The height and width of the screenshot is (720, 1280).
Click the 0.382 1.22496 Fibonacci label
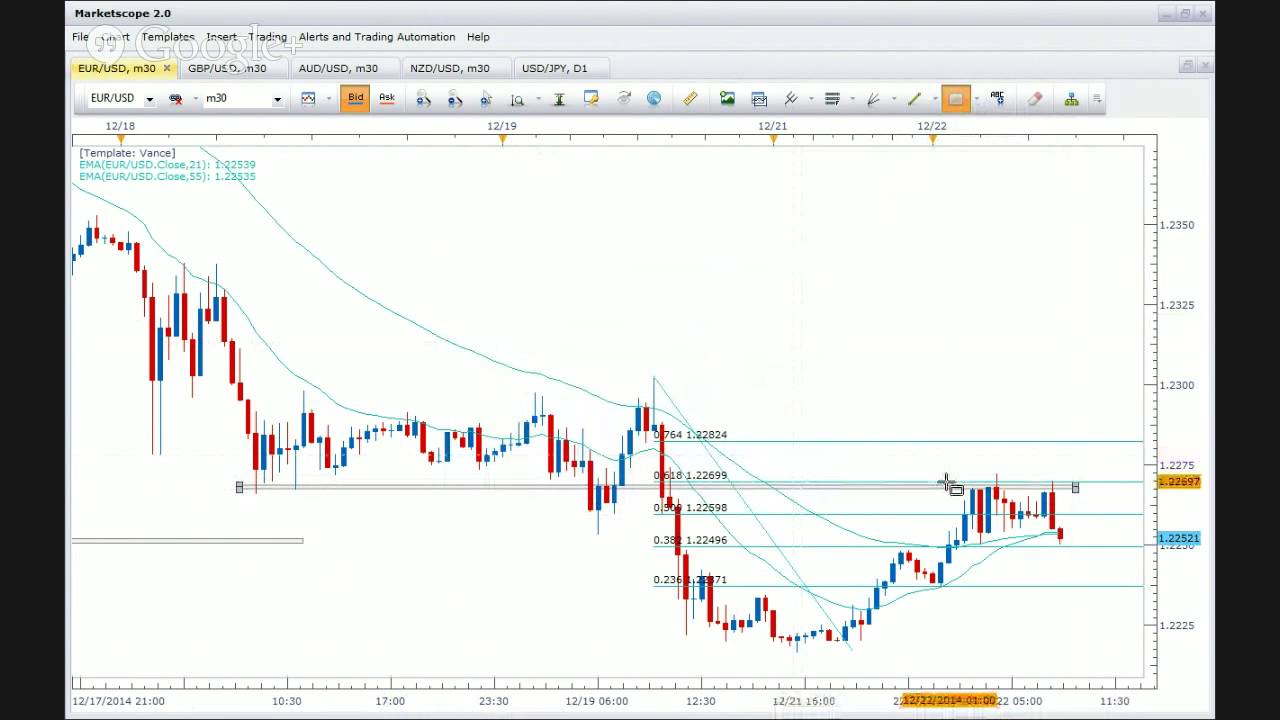[690, 540]
